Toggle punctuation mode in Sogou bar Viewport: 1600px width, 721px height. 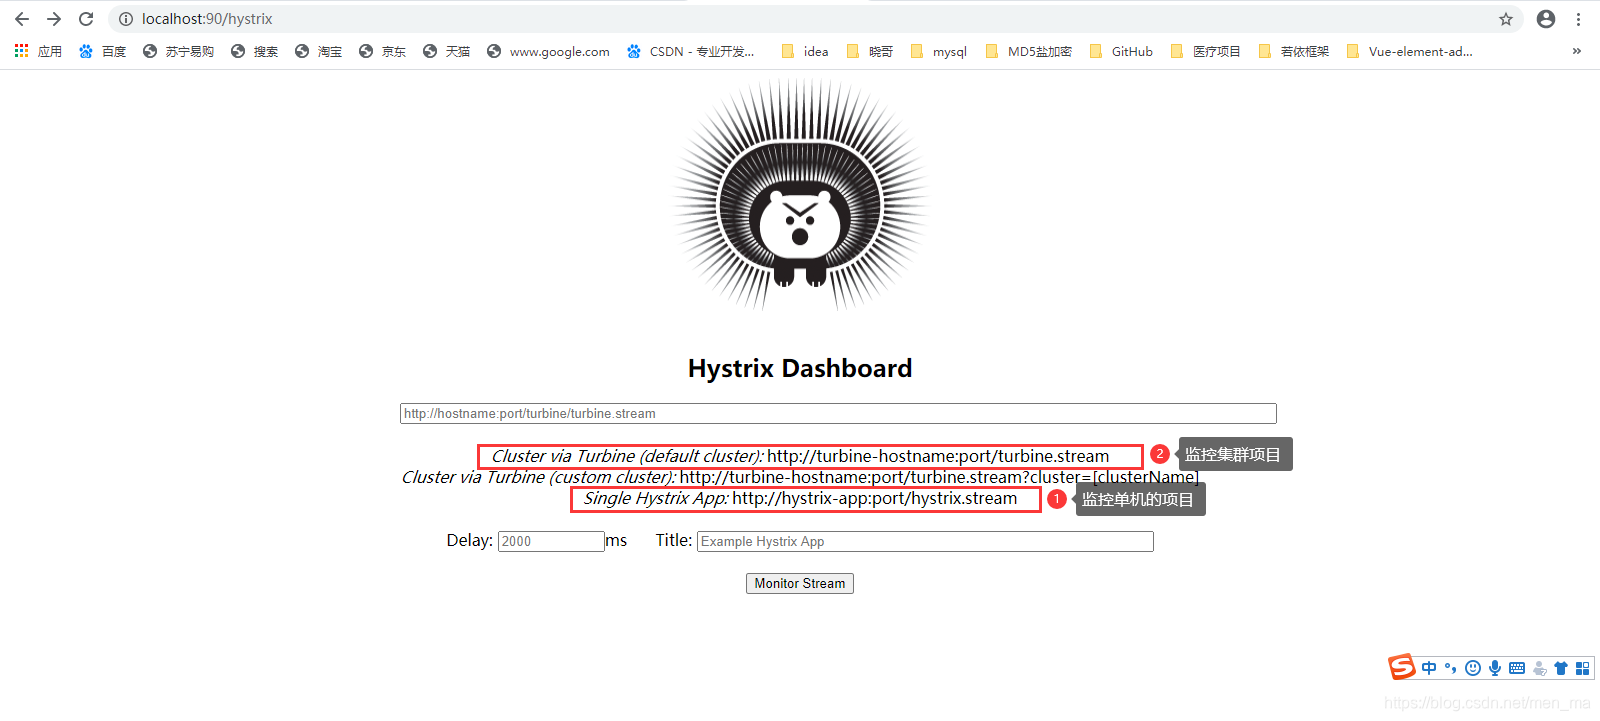[x=1451, y=668]
